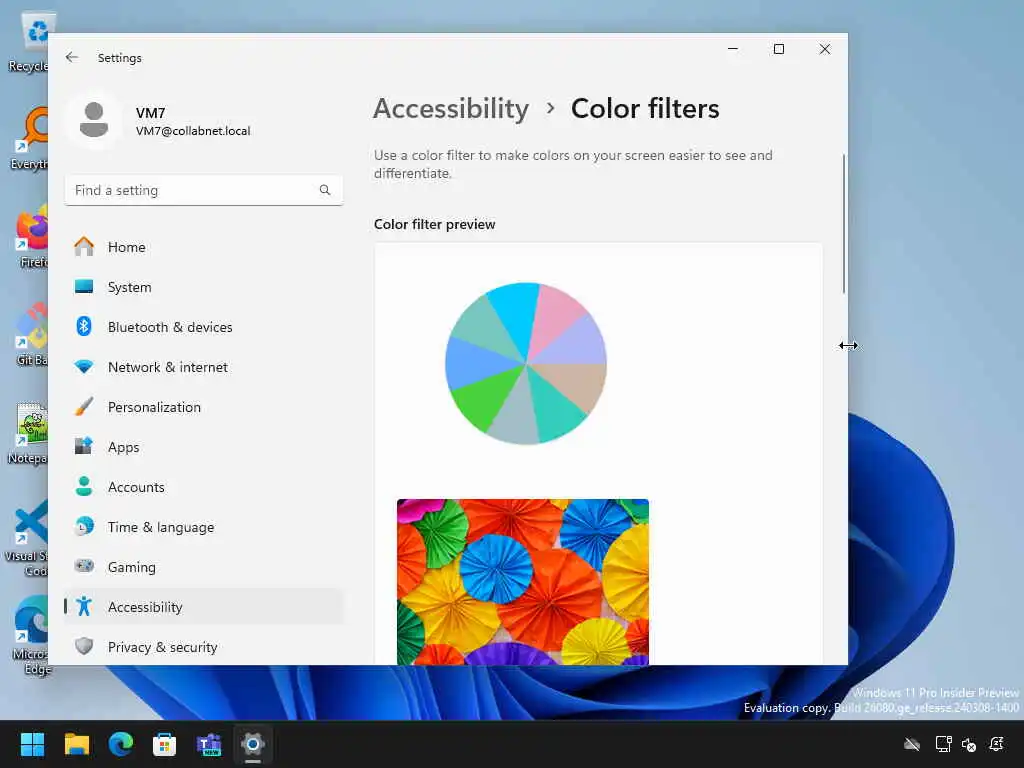Image resolution: width=1024 pixels, height=768 pixels.
Task: Click the Accessibility breadcrumb link
Action: click(x=451, y=108)
